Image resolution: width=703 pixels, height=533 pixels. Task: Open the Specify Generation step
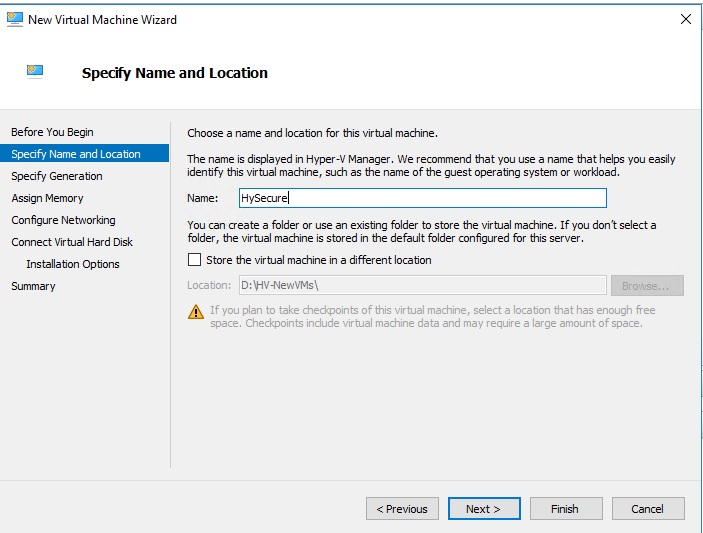57,176
